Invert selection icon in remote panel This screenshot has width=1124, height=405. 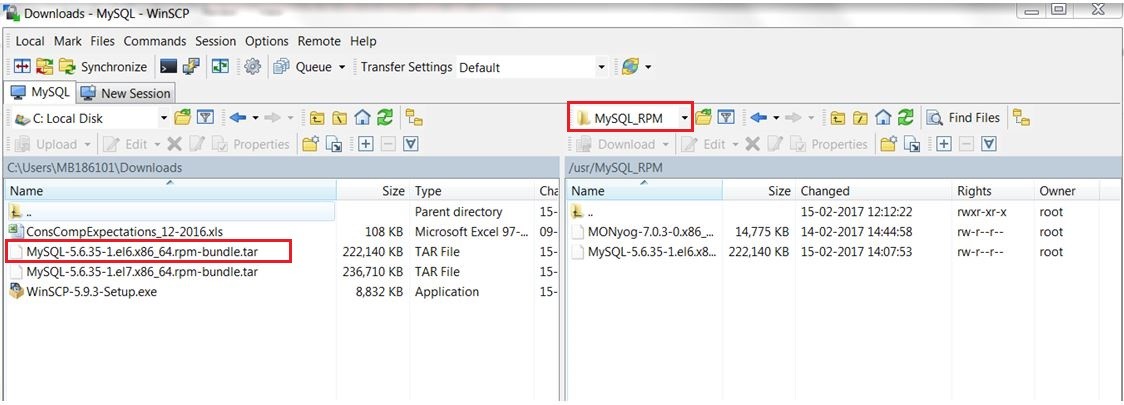[989, 144]
